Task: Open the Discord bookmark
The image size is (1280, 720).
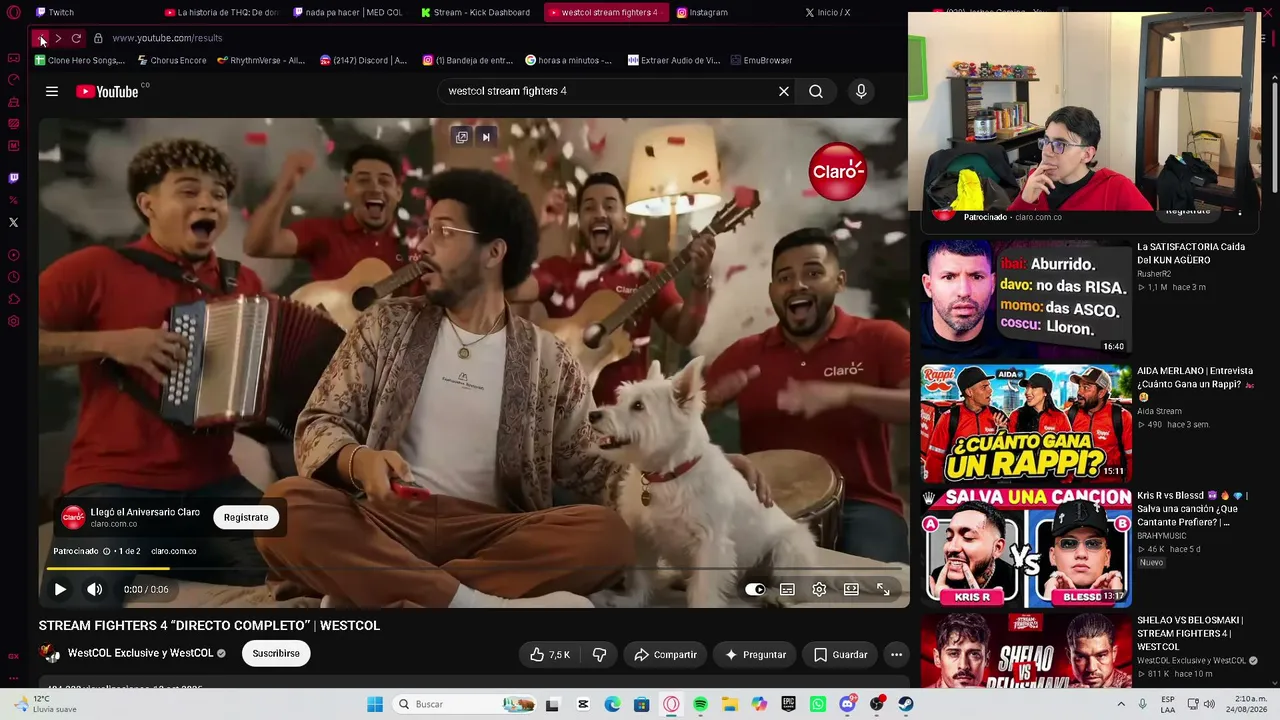Action: 363,60
